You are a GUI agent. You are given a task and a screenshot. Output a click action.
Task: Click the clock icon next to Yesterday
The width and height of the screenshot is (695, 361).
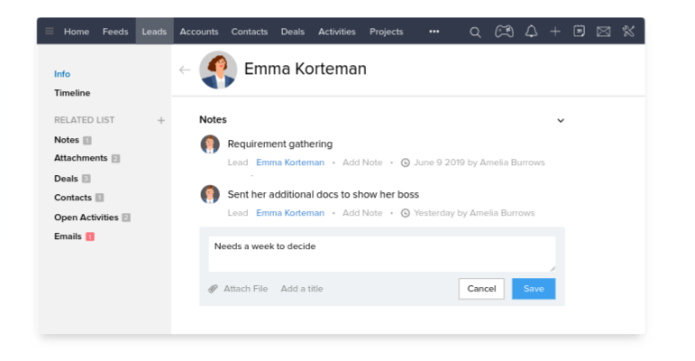pos(405,213)
